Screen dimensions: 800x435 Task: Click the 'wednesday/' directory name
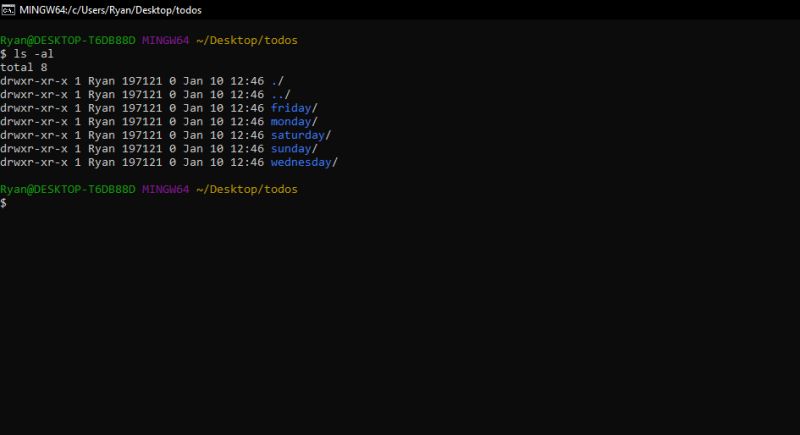[304, 162]
